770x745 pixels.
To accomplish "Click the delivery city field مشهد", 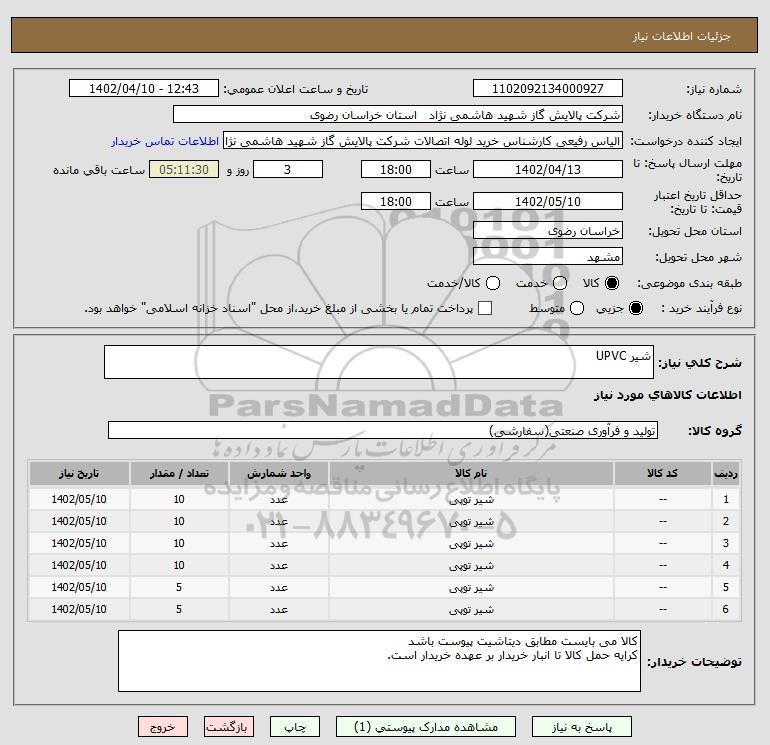I will click(548, 257).
